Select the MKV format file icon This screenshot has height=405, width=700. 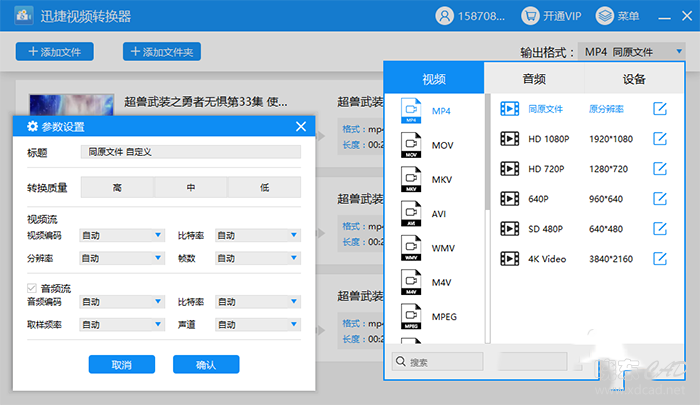click(x=411, y=180)
